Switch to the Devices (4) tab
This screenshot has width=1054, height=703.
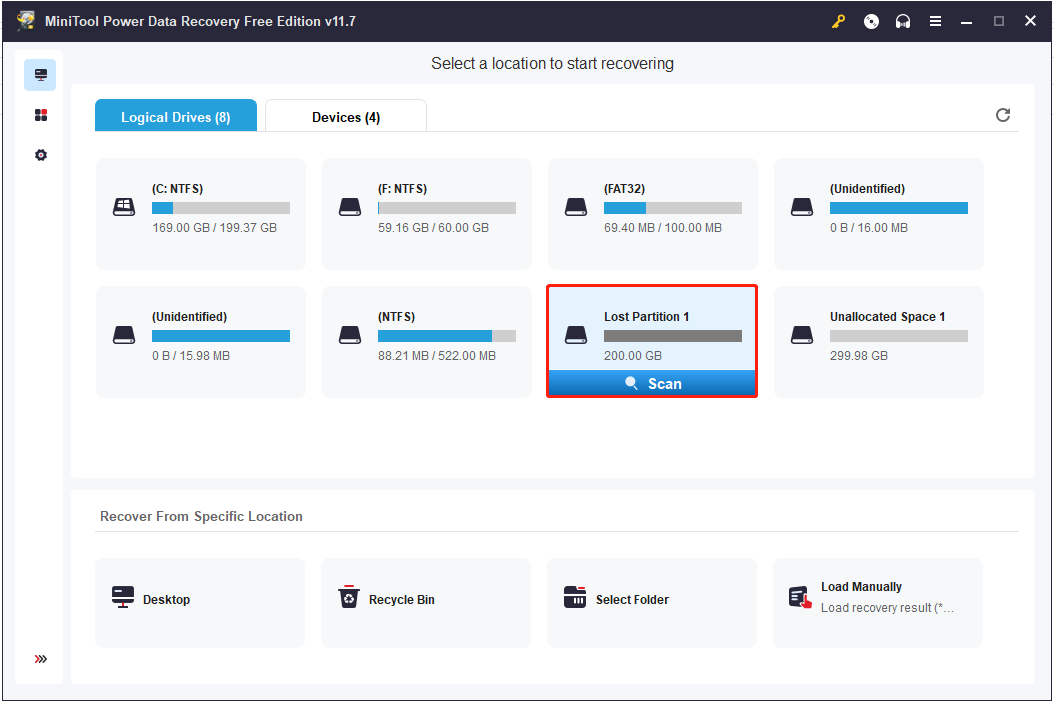(x=345, y=116)
